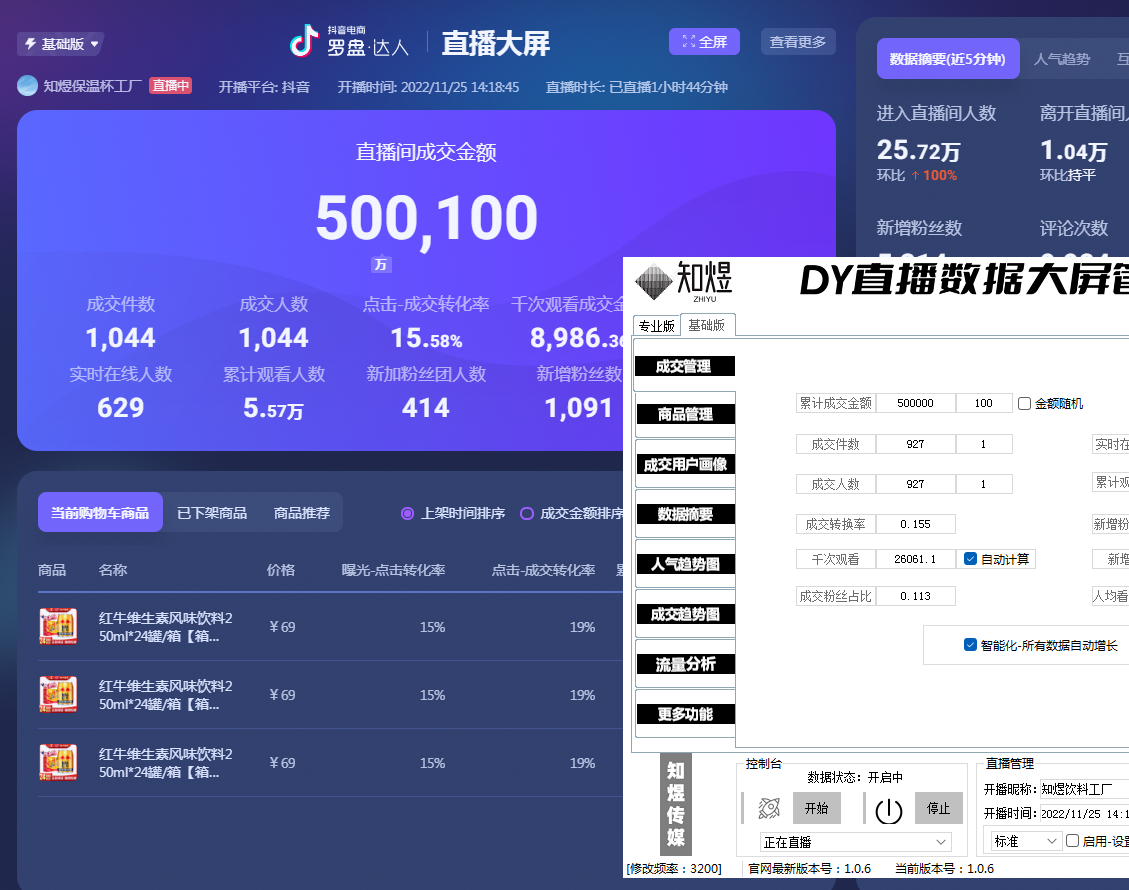Open the 商品管理 panel
Viewport: 1129px width, 890px height.
(x=685, y=413)
